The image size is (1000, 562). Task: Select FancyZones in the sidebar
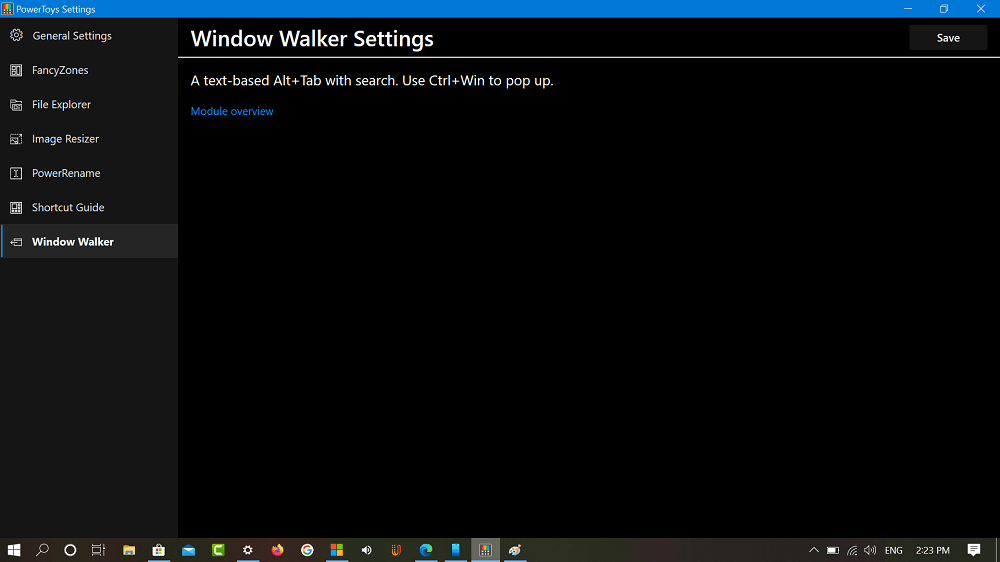point(89,70)
